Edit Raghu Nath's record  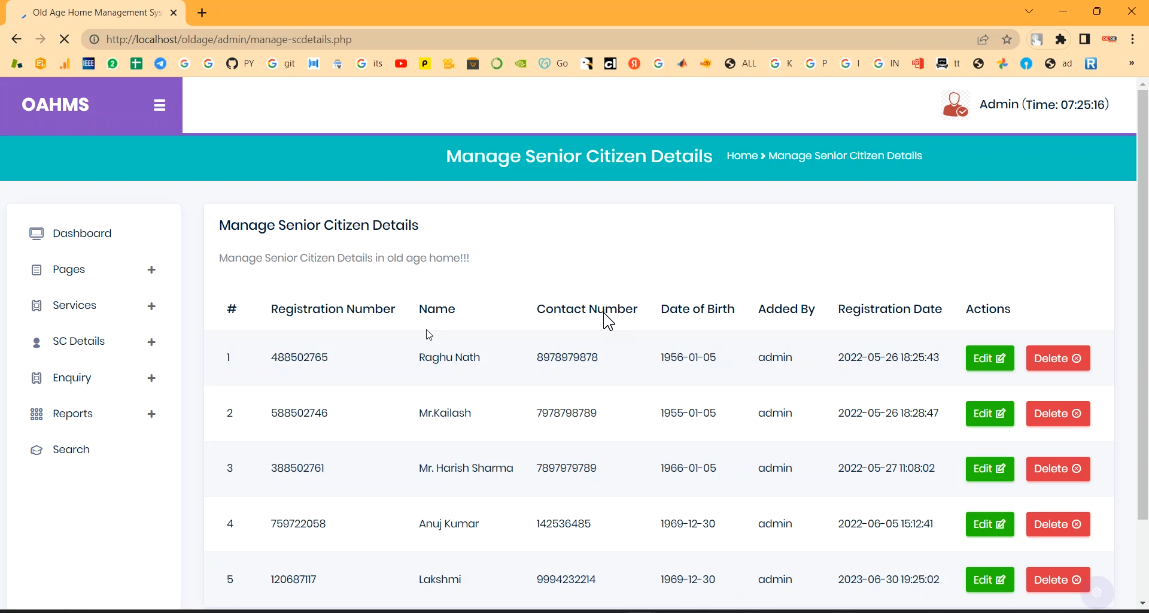pos(989,358)
